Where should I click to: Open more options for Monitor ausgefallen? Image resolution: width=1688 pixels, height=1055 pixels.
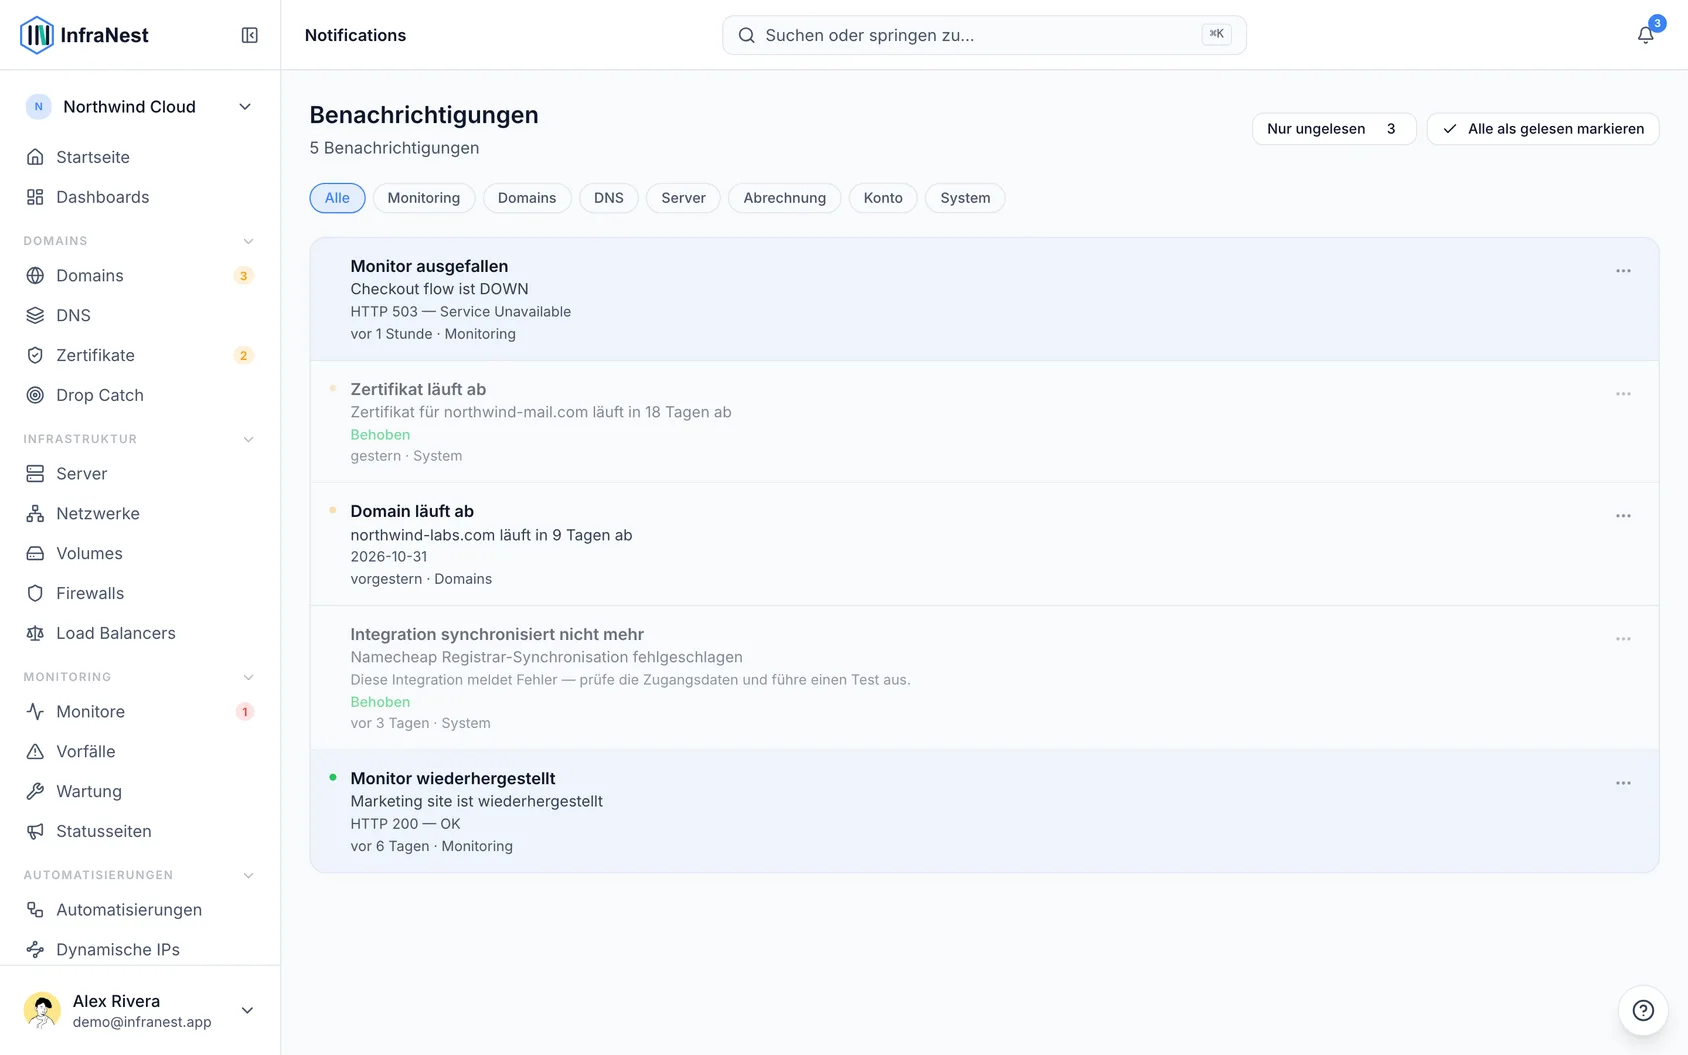click(x=1623, y=271)
